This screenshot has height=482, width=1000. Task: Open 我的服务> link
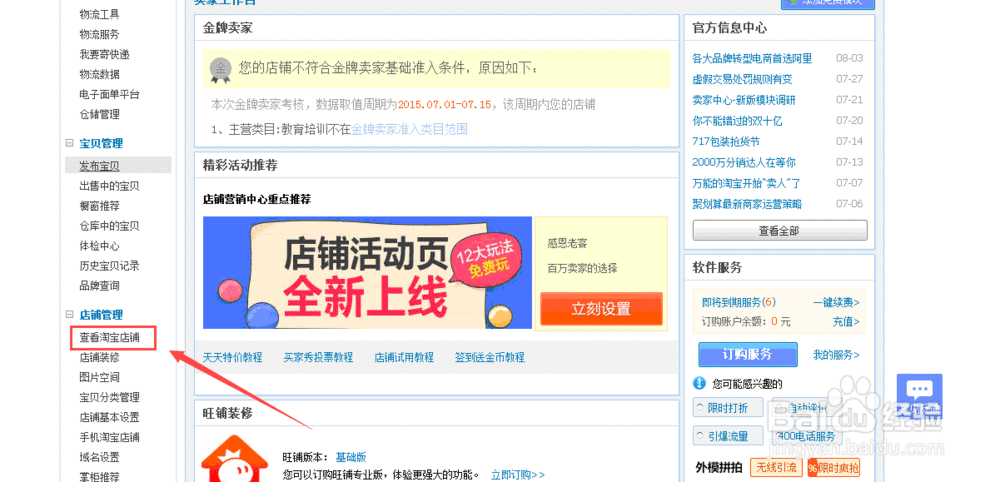836,354
